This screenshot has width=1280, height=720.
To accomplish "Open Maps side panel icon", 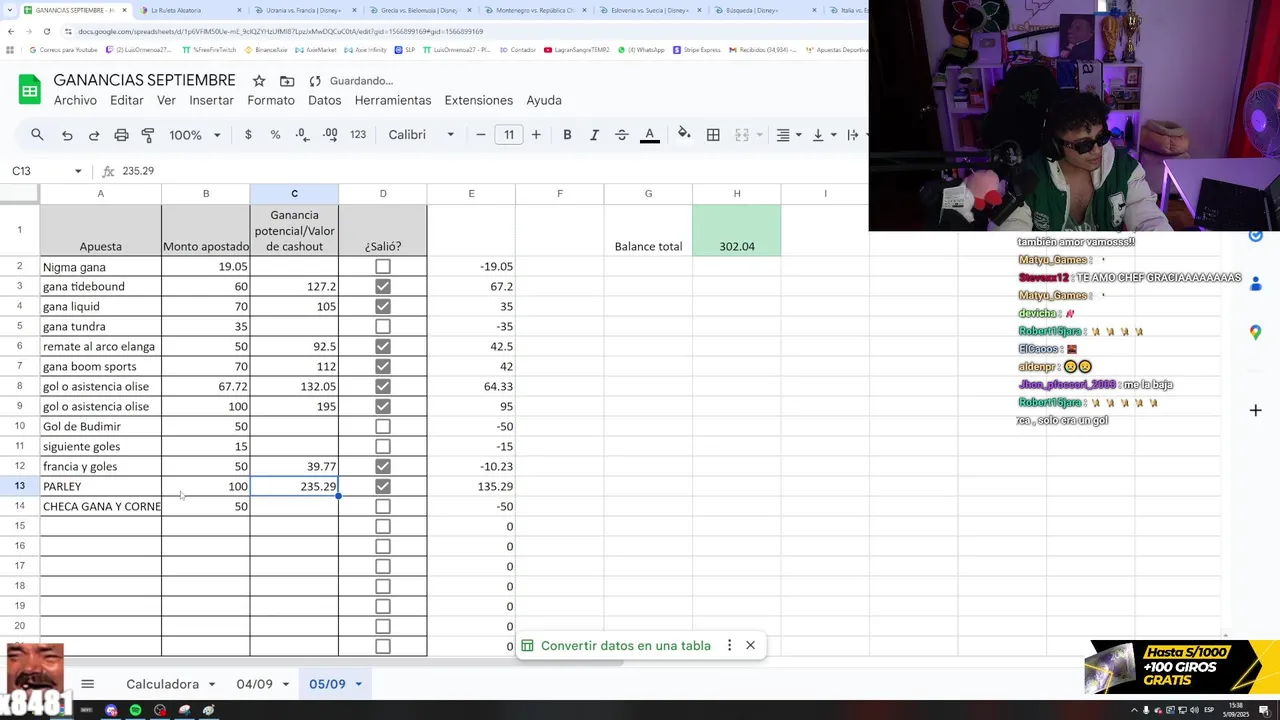I will [1255, 332].
